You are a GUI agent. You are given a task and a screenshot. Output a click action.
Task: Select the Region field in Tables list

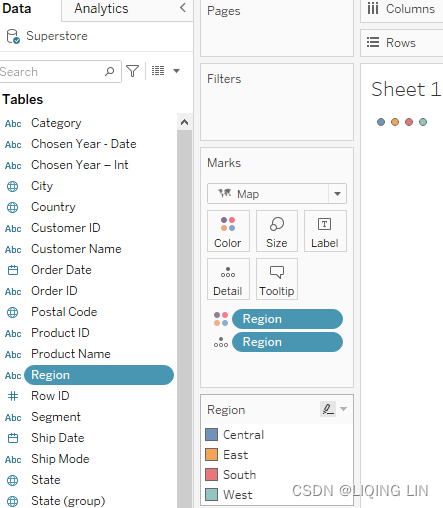[x=99, y=375]
